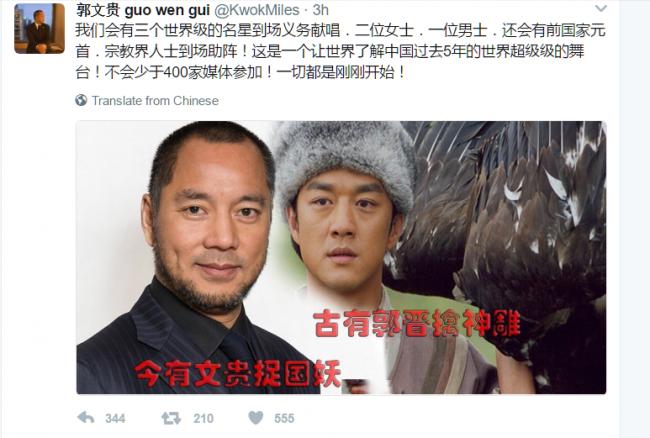Image resolution: width=650 pixels, height=438 pixels.
Task: Click the globe icon beside Translate
Action: pos(81,100)
